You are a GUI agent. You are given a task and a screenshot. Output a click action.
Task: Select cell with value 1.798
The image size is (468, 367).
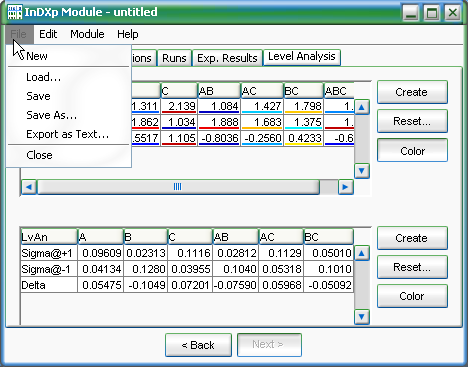(304, 106)
